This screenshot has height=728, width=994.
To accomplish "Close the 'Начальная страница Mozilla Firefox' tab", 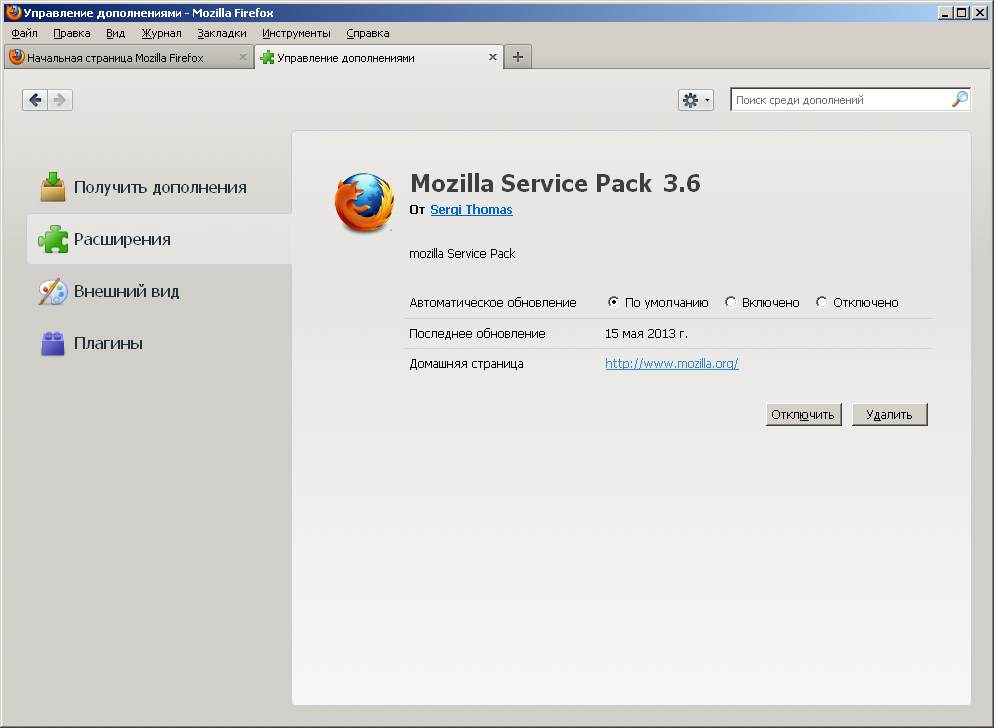I will [242, 57].
